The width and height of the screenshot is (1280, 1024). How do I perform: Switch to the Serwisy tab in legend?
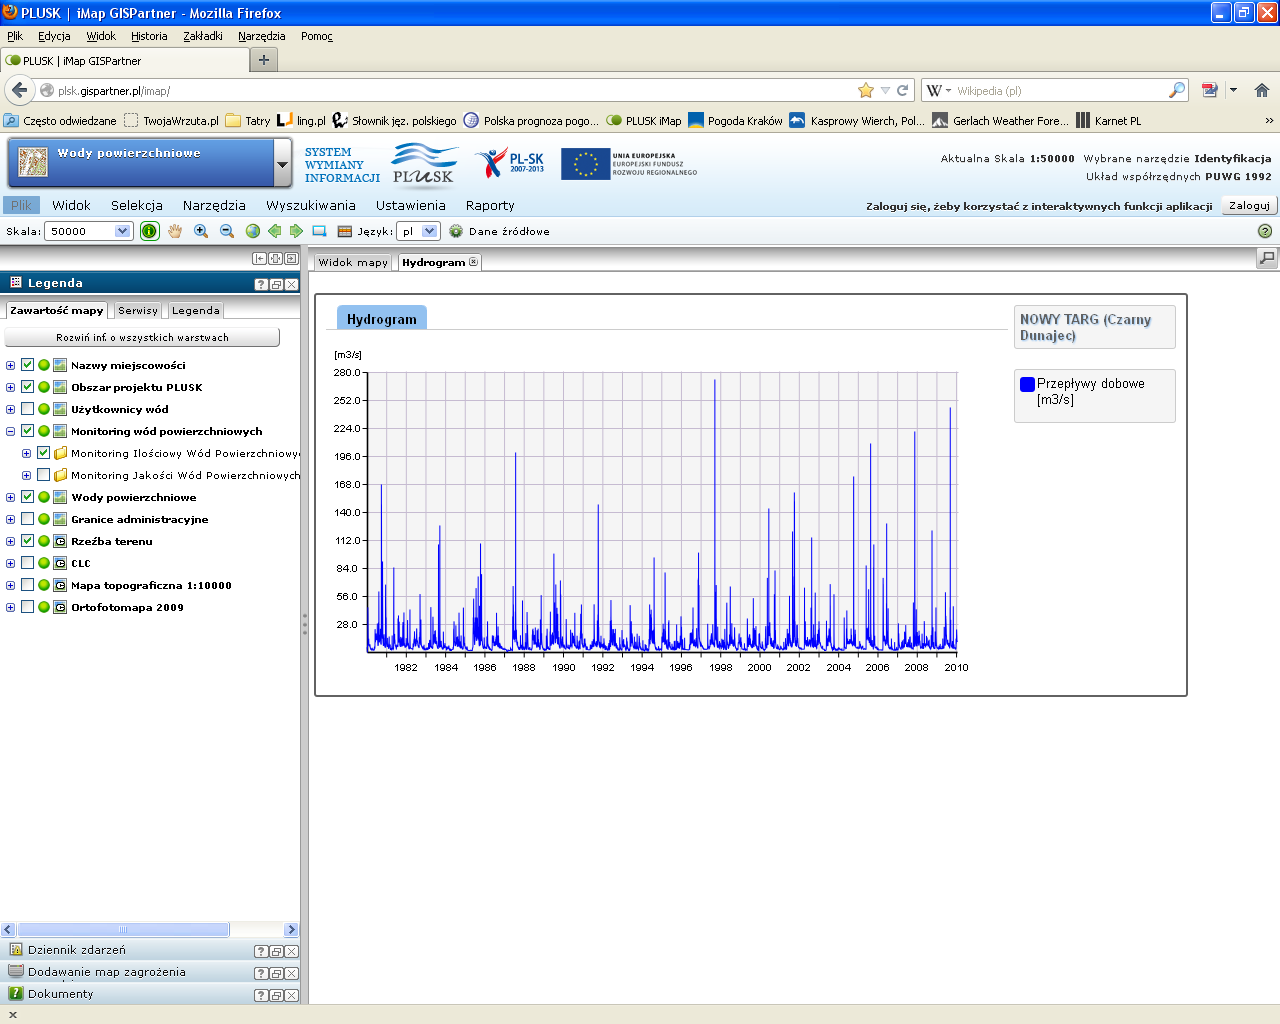pyautogui.click(x=138, y=310)
